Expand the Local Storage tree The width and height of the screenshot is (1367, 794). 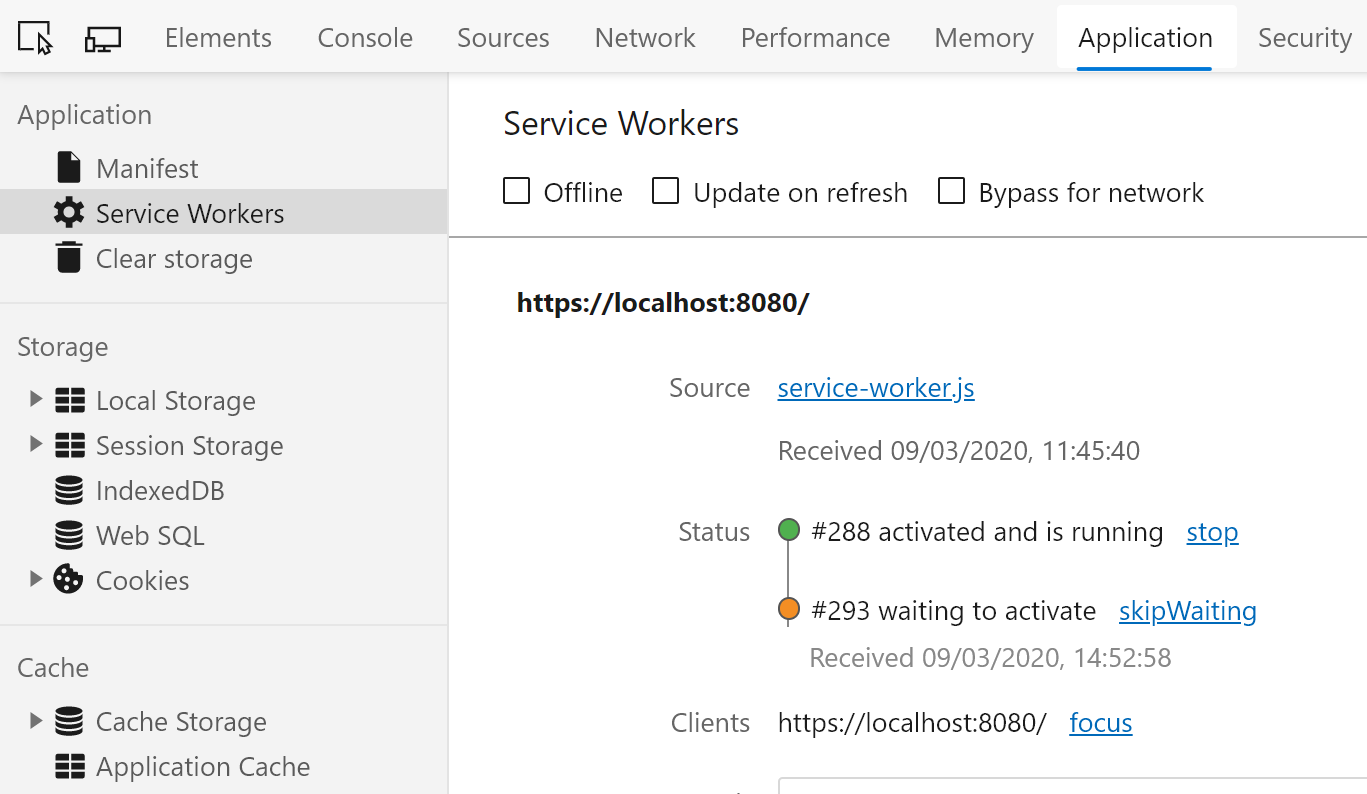point(36,399)
